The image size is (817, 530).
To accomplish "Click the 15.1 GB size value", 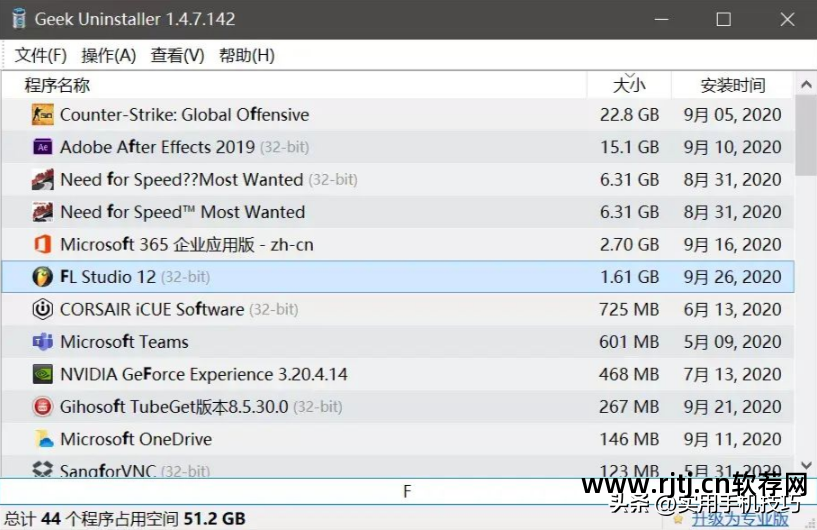I will (629, 147).
